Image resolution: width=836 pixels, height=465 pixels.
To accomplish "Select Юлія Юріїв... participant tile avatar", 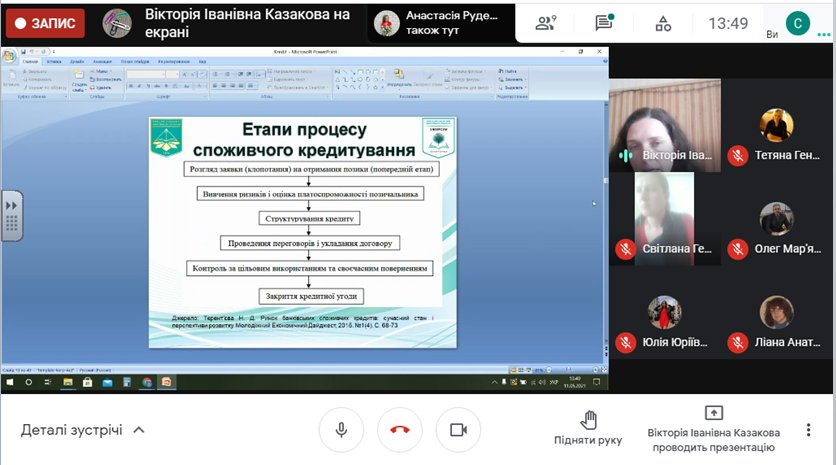I will point(664,312).
